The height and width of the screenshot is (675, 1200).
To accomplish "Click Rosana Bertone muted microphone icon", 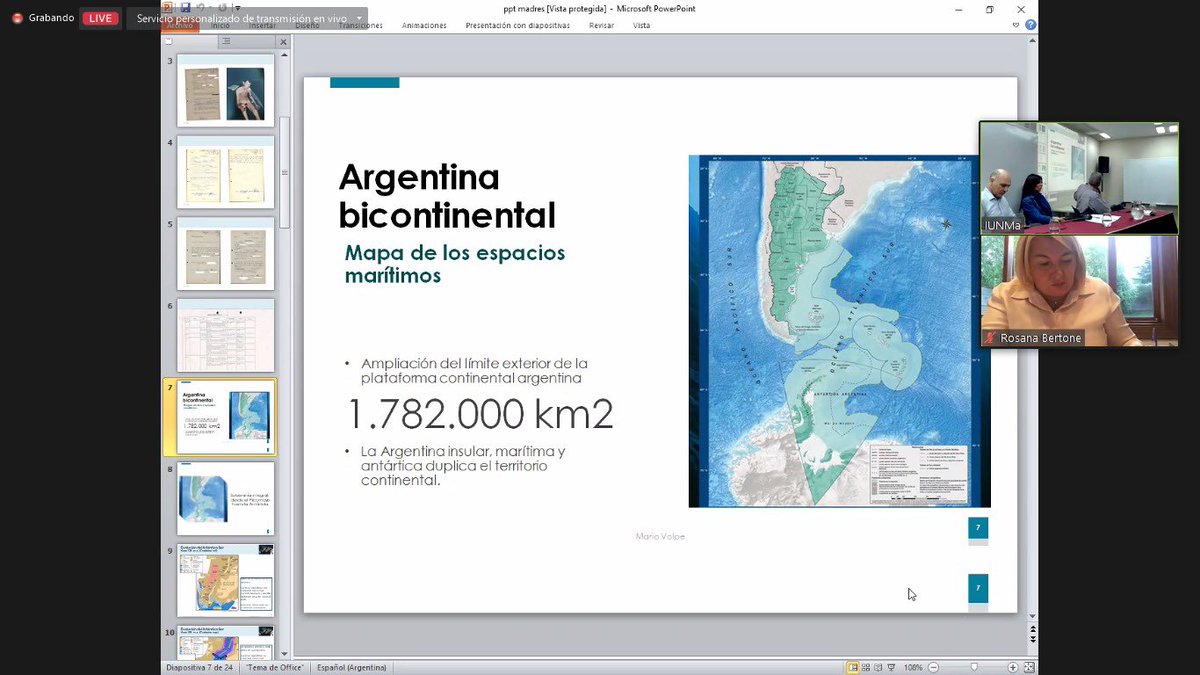I will click(x=989, y=338).
